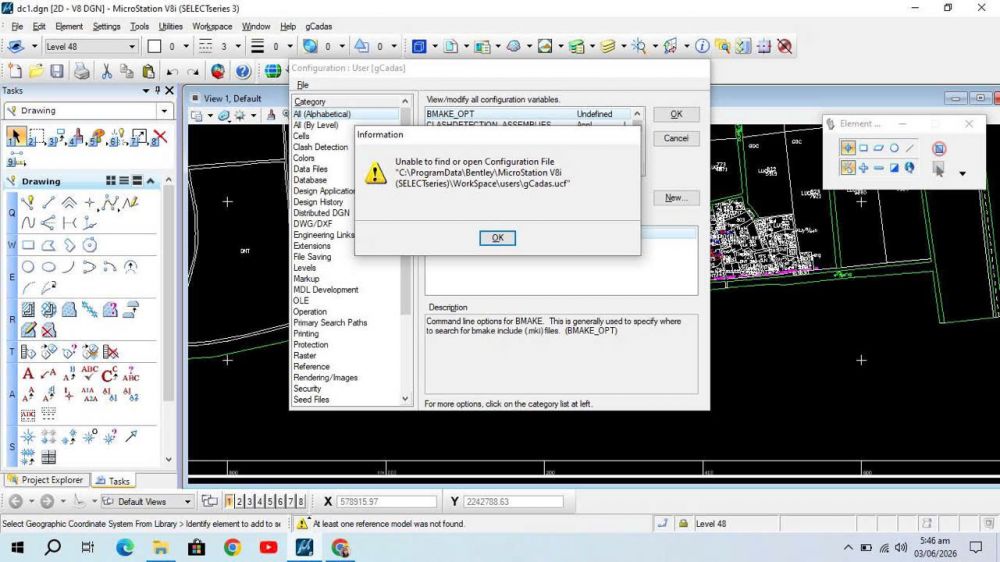Viewport: 1000px width, 562px height.
Task: Open Windows Start menu
Action: [17, 547]
